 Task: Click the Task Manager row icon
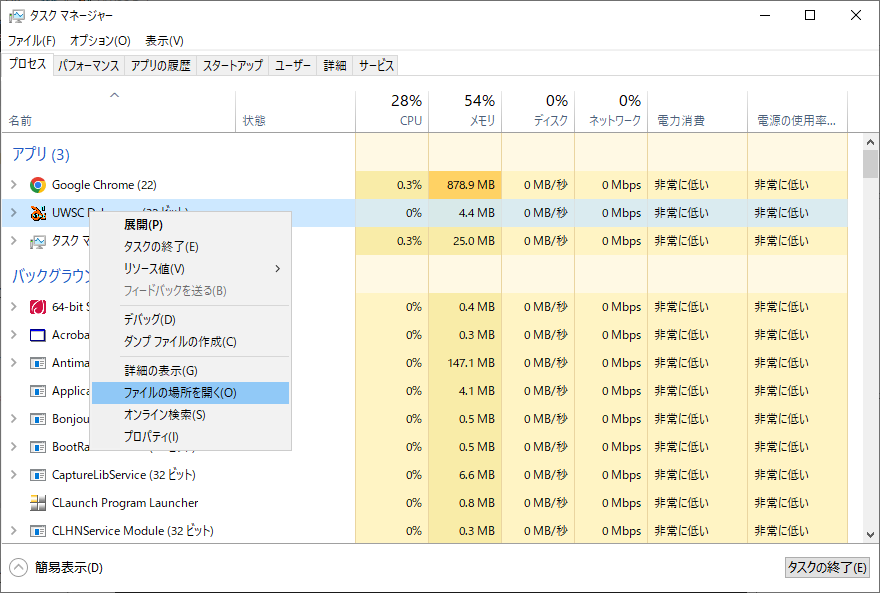(38, 241)
